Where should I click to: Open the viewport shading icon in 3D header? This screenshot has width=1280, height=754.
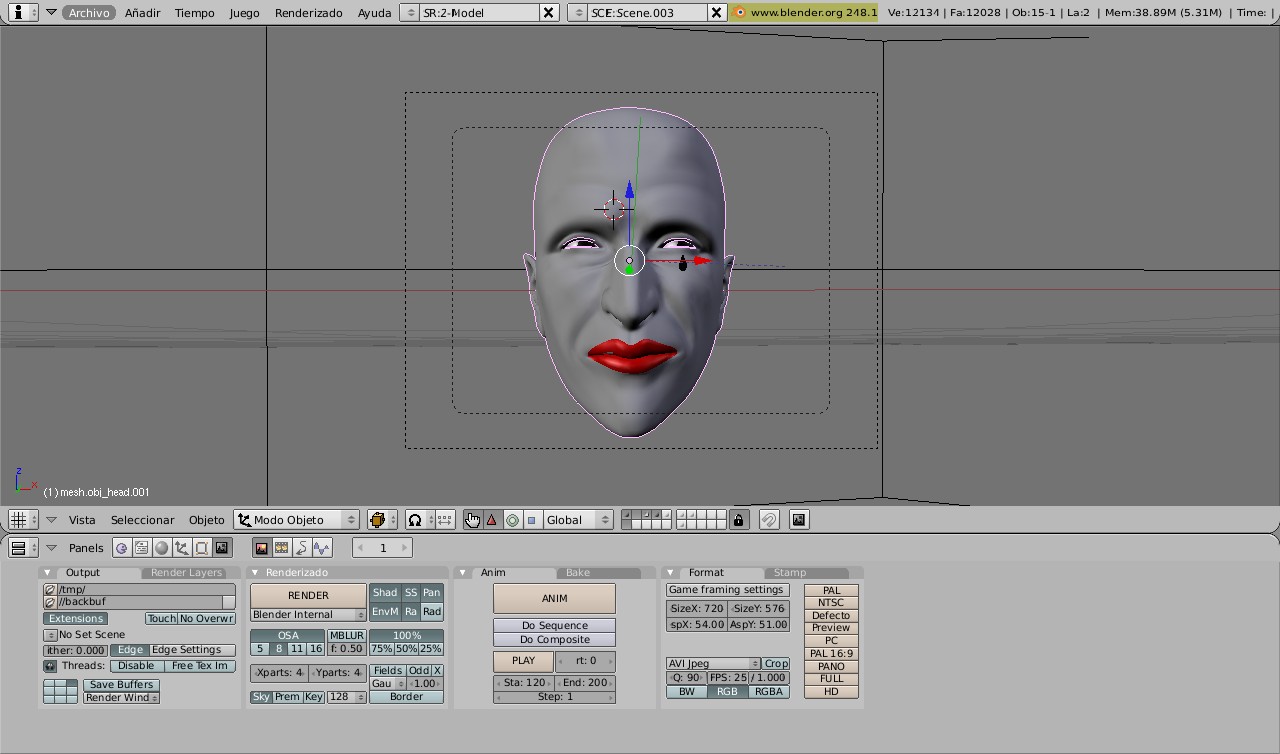point(378,519)
